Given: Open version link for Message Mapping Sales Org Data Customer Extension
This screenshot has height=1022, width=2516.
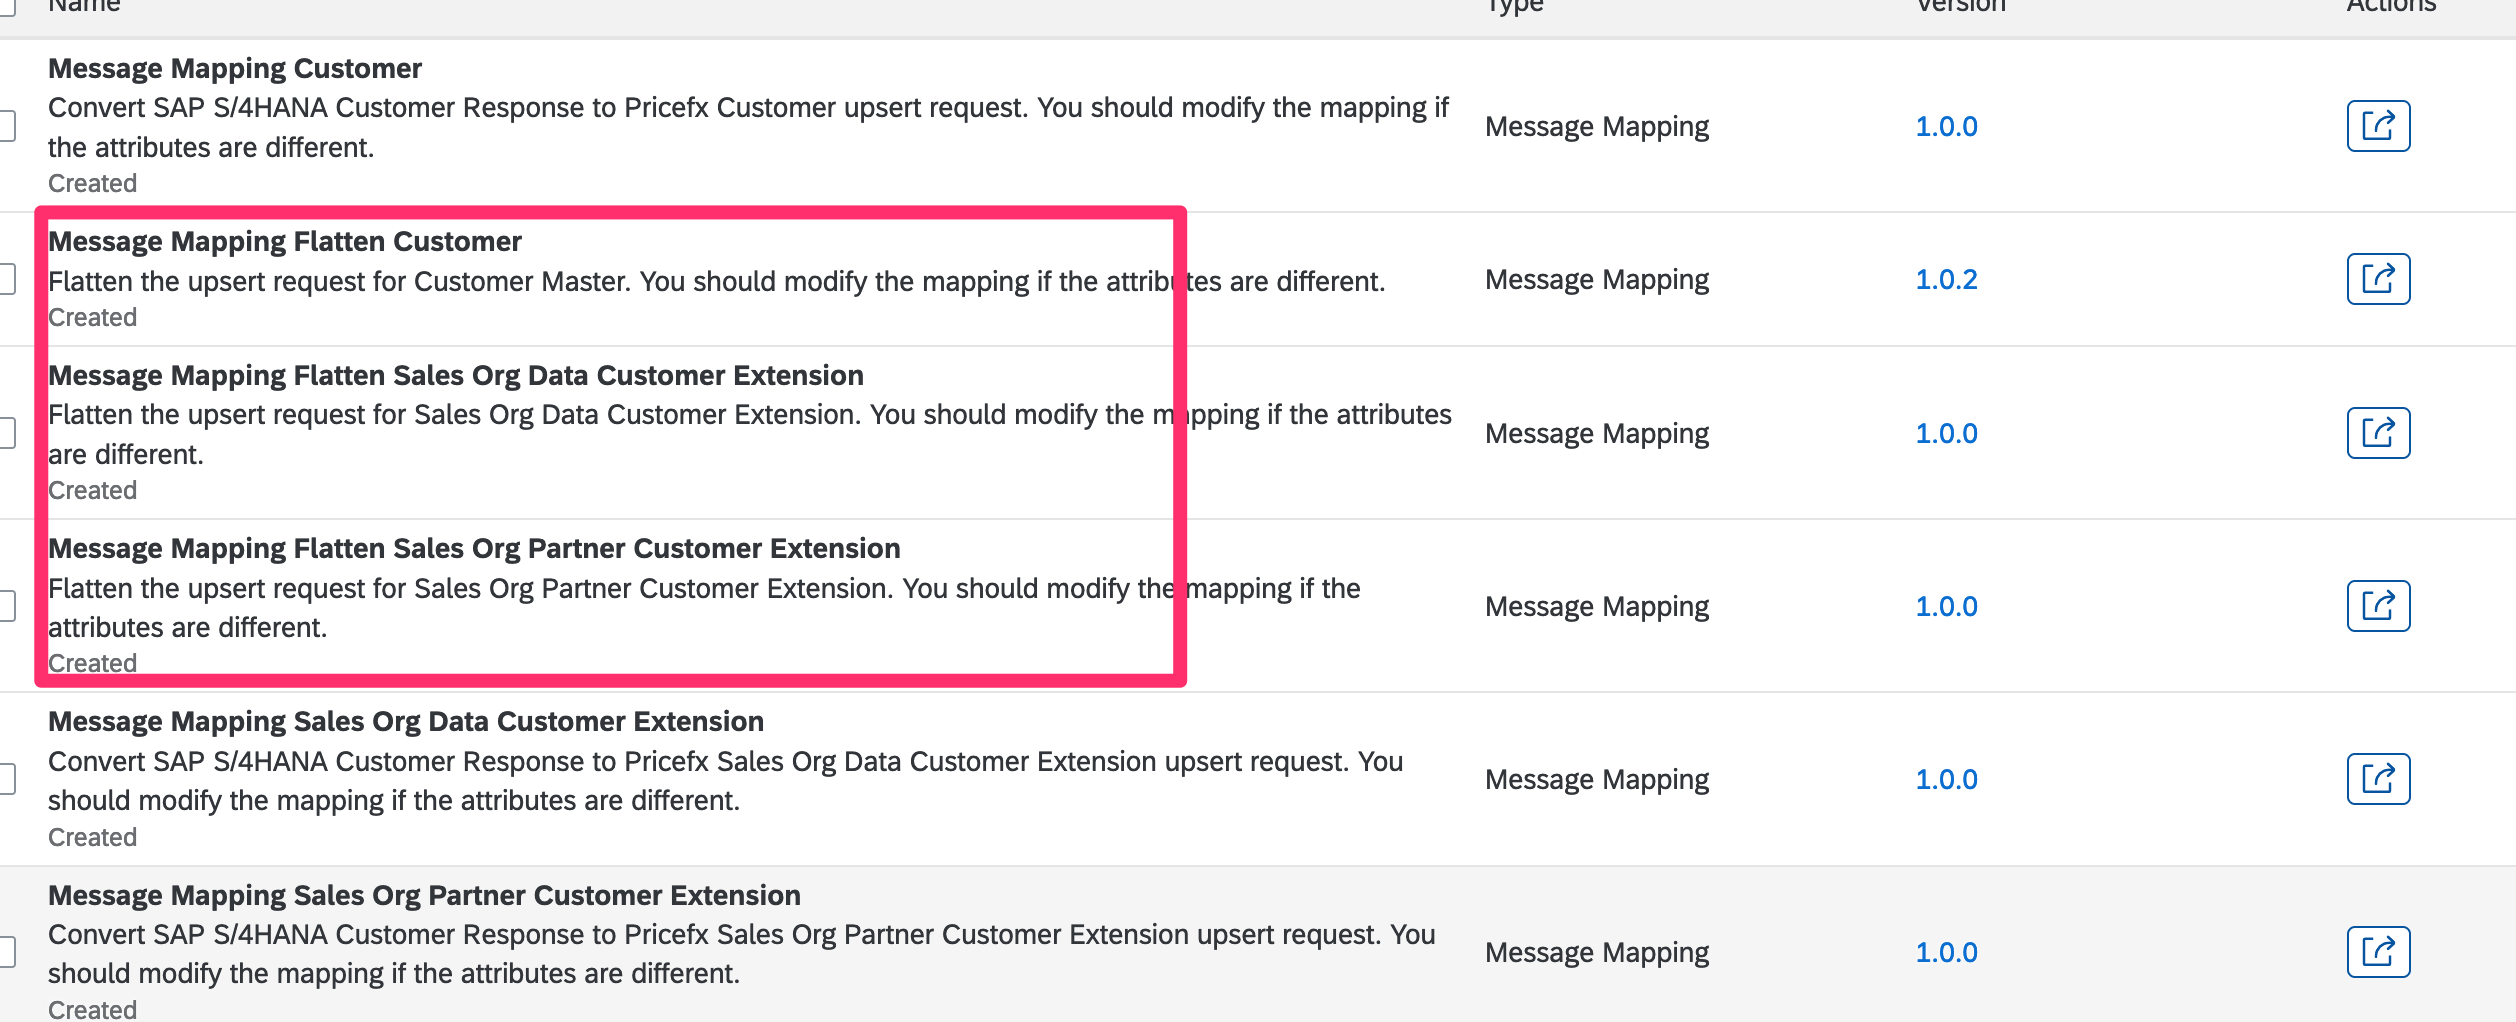Looking at the screenshot, I should [1945, 780].
